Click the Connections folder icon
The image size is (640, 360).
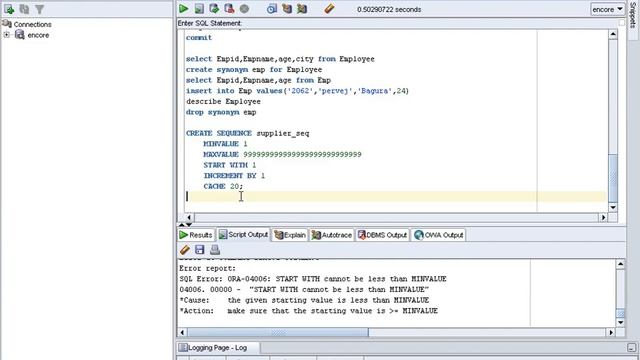pyautogui.click(x=7, y=24)
